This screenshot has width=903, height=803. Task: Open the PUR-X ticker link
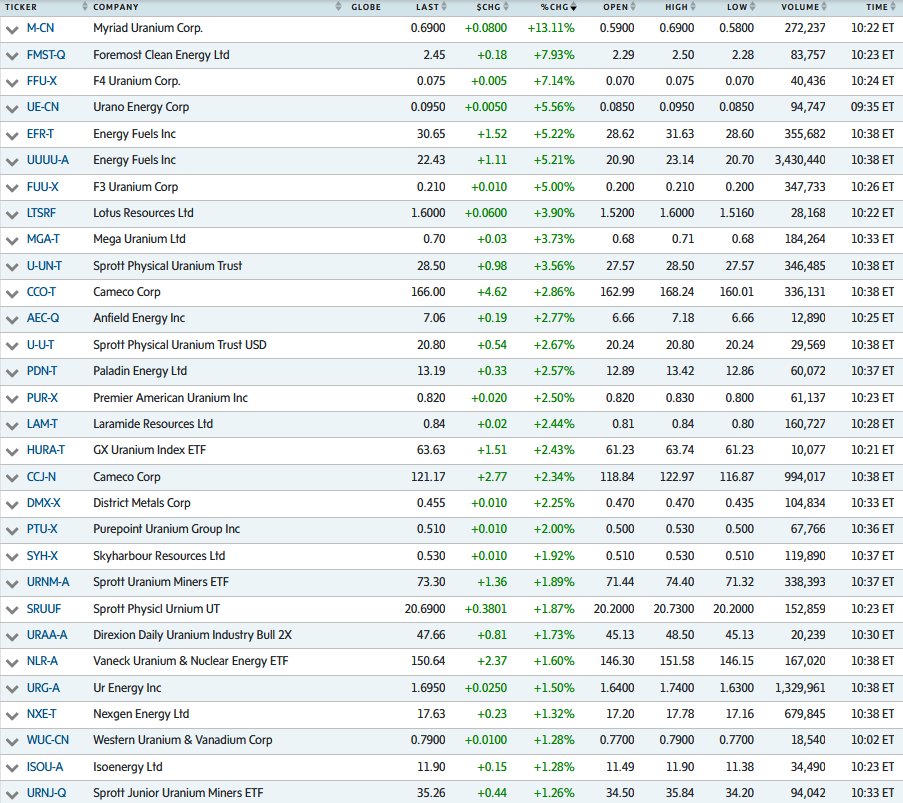[42, 397]
